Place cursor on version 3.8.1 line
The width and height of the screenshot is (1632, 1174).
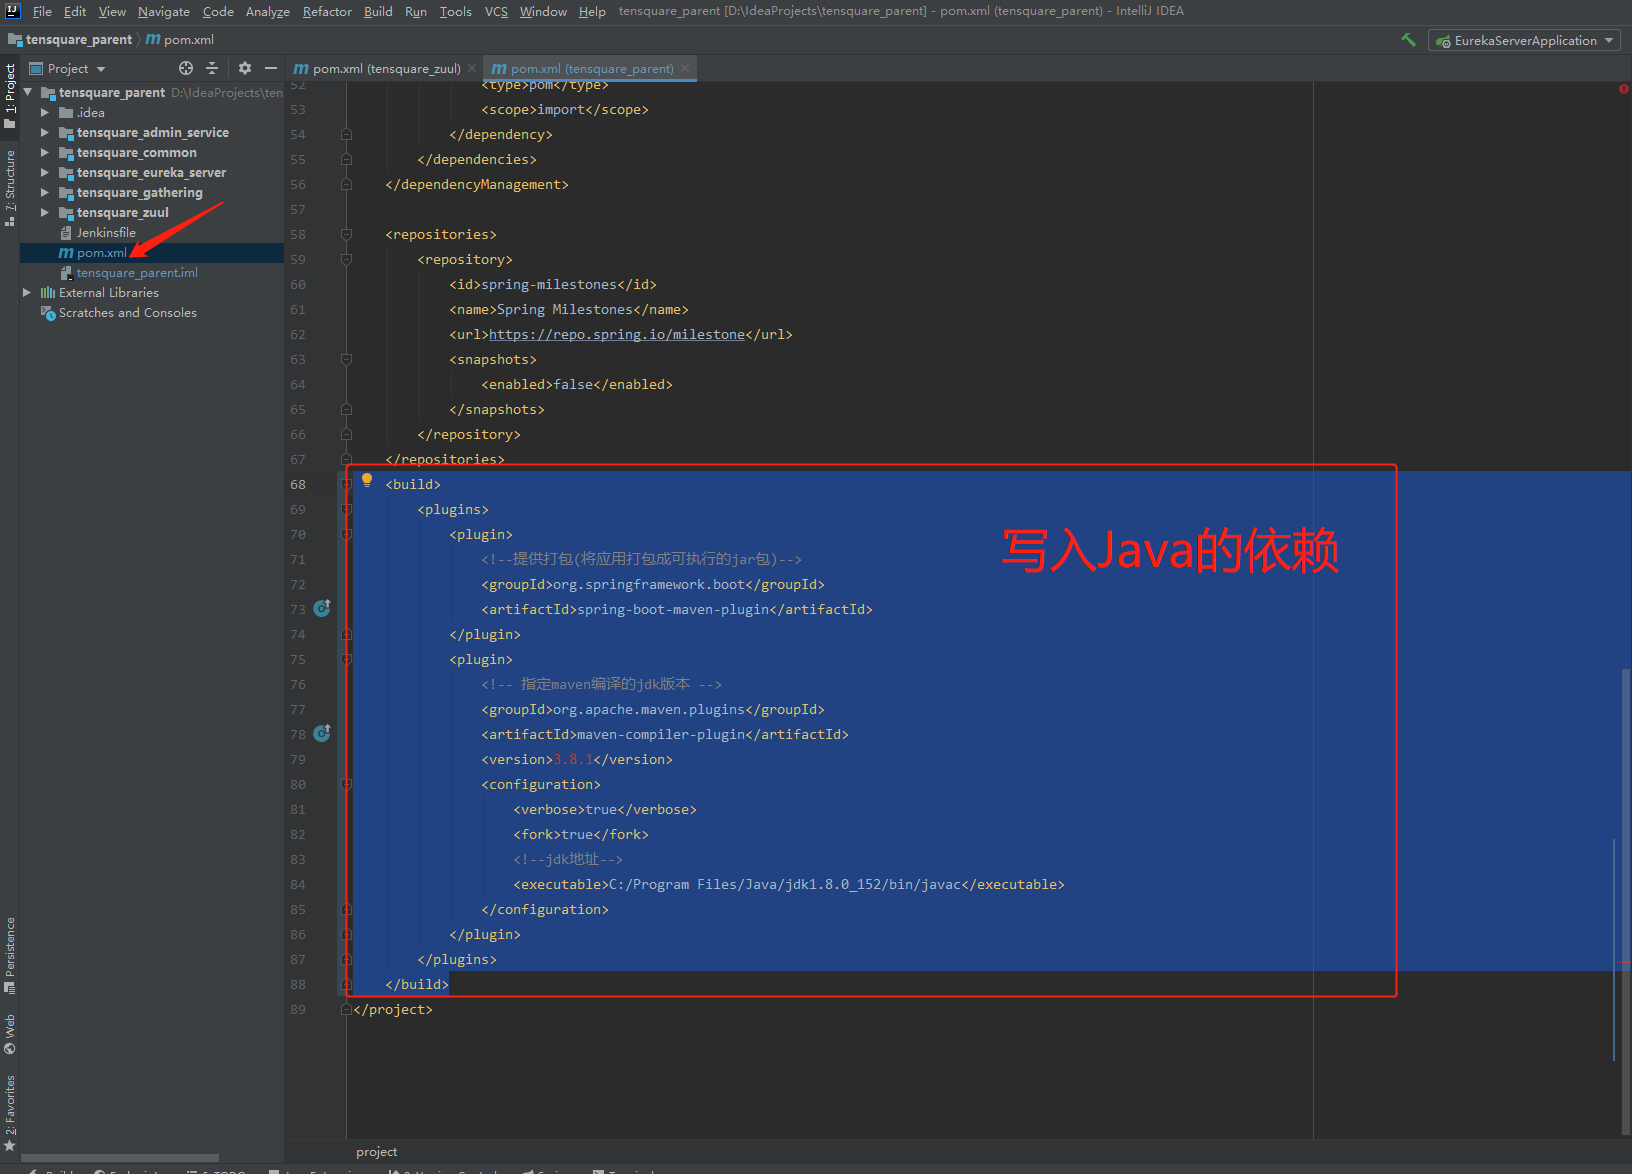coord(576,759)
